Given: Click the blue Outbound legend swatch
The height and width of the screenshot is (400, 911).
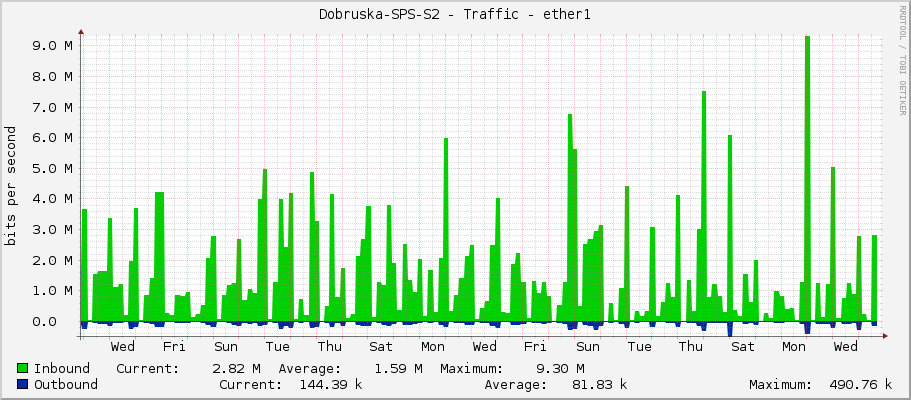Looking at the screenshot, I should click(x=23, y=384).
